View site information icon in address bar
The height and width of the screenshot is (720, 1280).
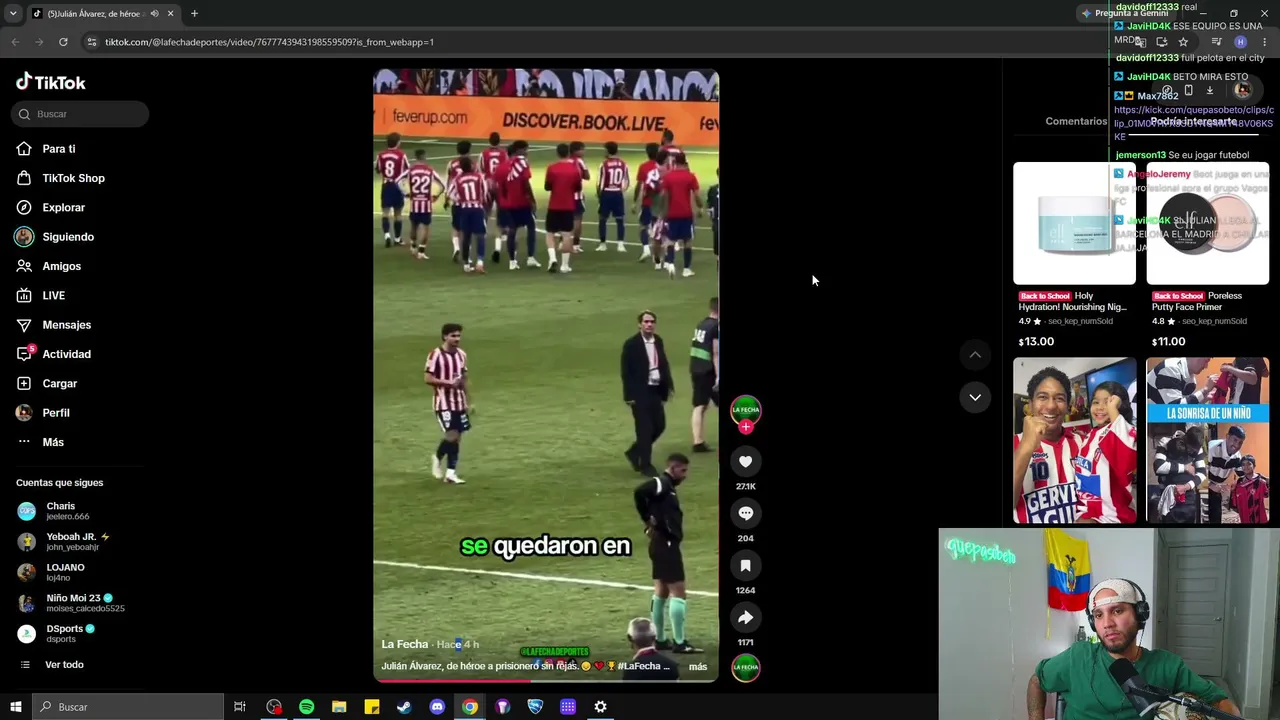(91, 42)
